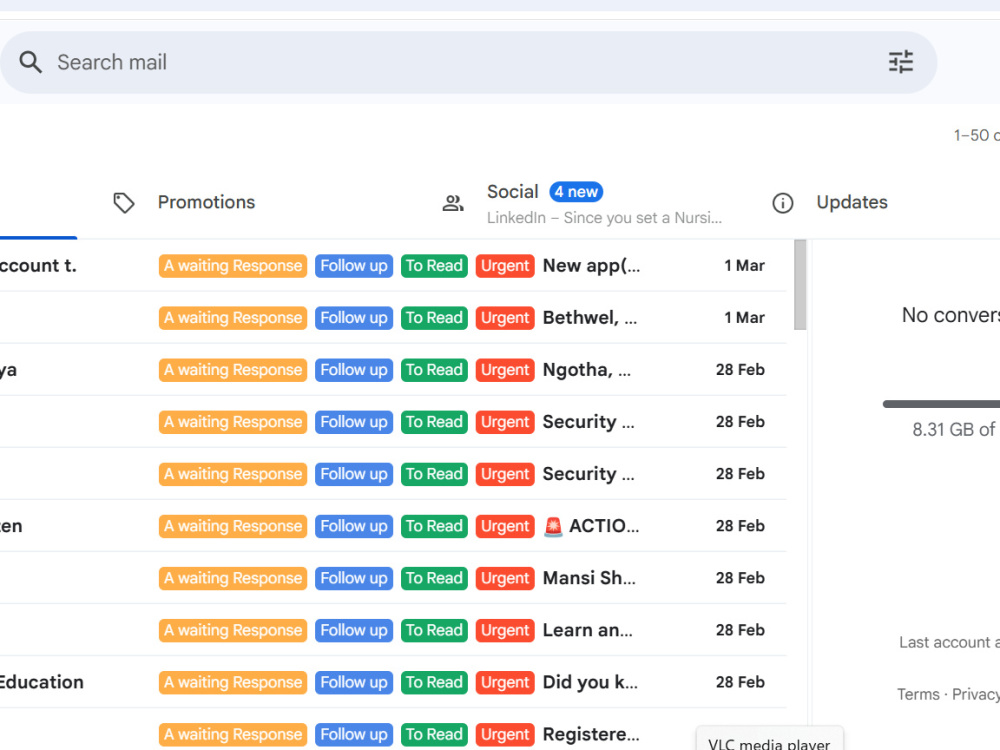The image size is (1000, 750).
Task: Click the VLC media player tooltip
Action: point(769,740)
